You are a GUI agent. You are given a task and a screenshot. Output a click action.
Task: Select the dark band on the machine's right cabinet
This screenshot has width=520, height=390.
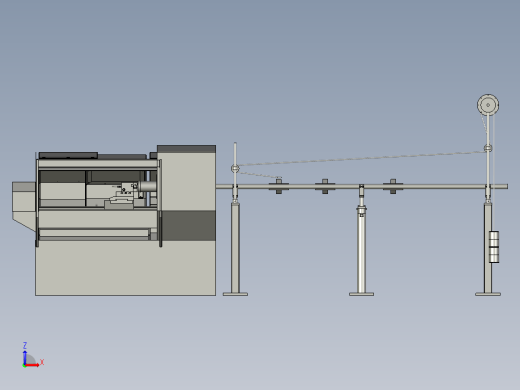point(189,226)
